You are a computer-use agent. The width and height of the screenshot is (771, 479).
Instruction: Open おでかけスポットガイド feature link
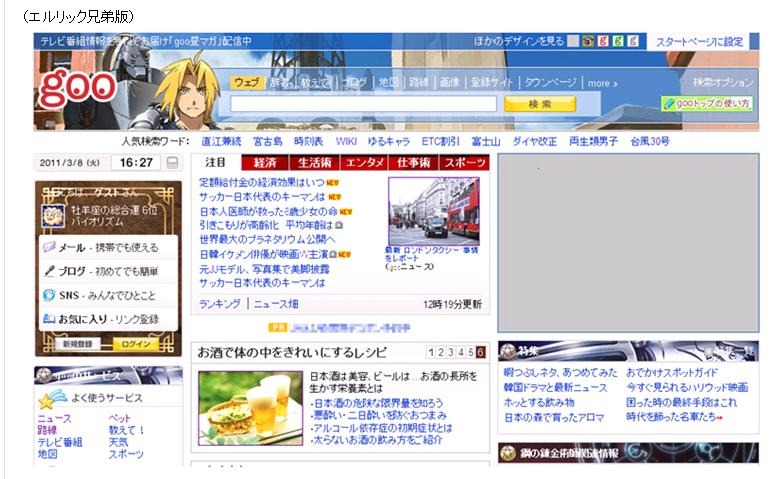point(672,373)
